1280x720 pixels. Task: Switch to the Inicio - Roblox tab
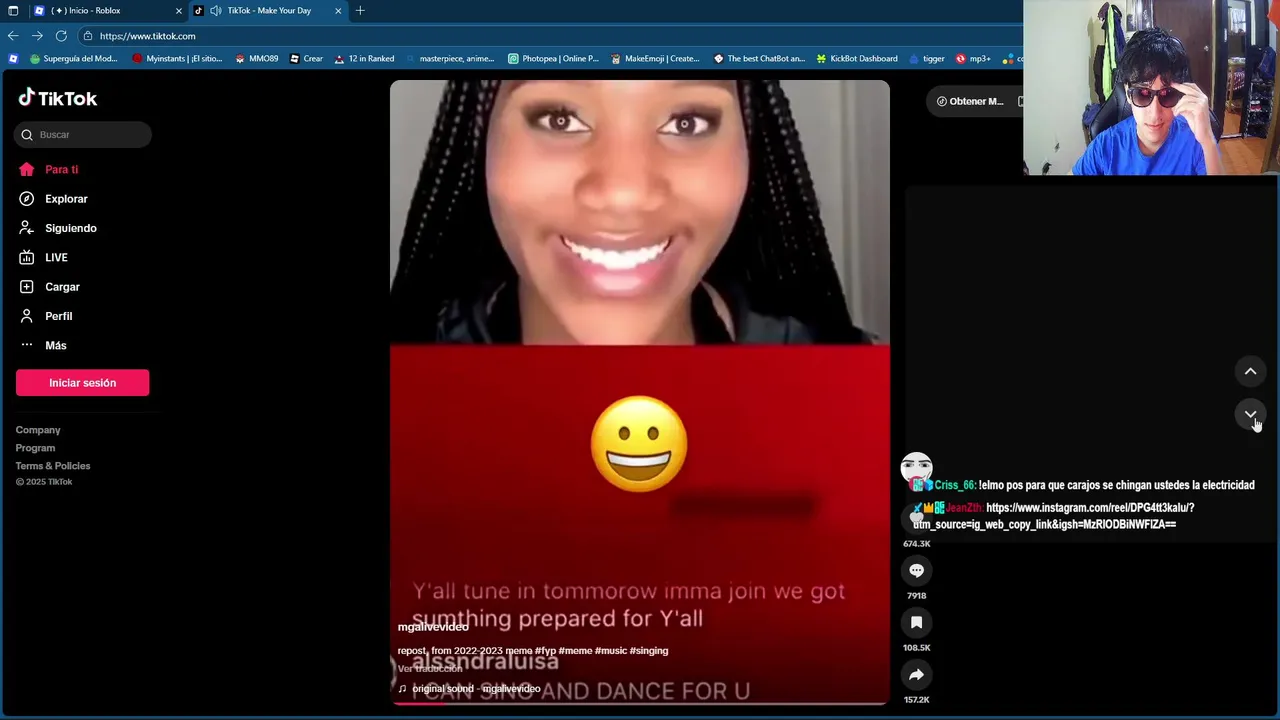[x=107, y=11]
